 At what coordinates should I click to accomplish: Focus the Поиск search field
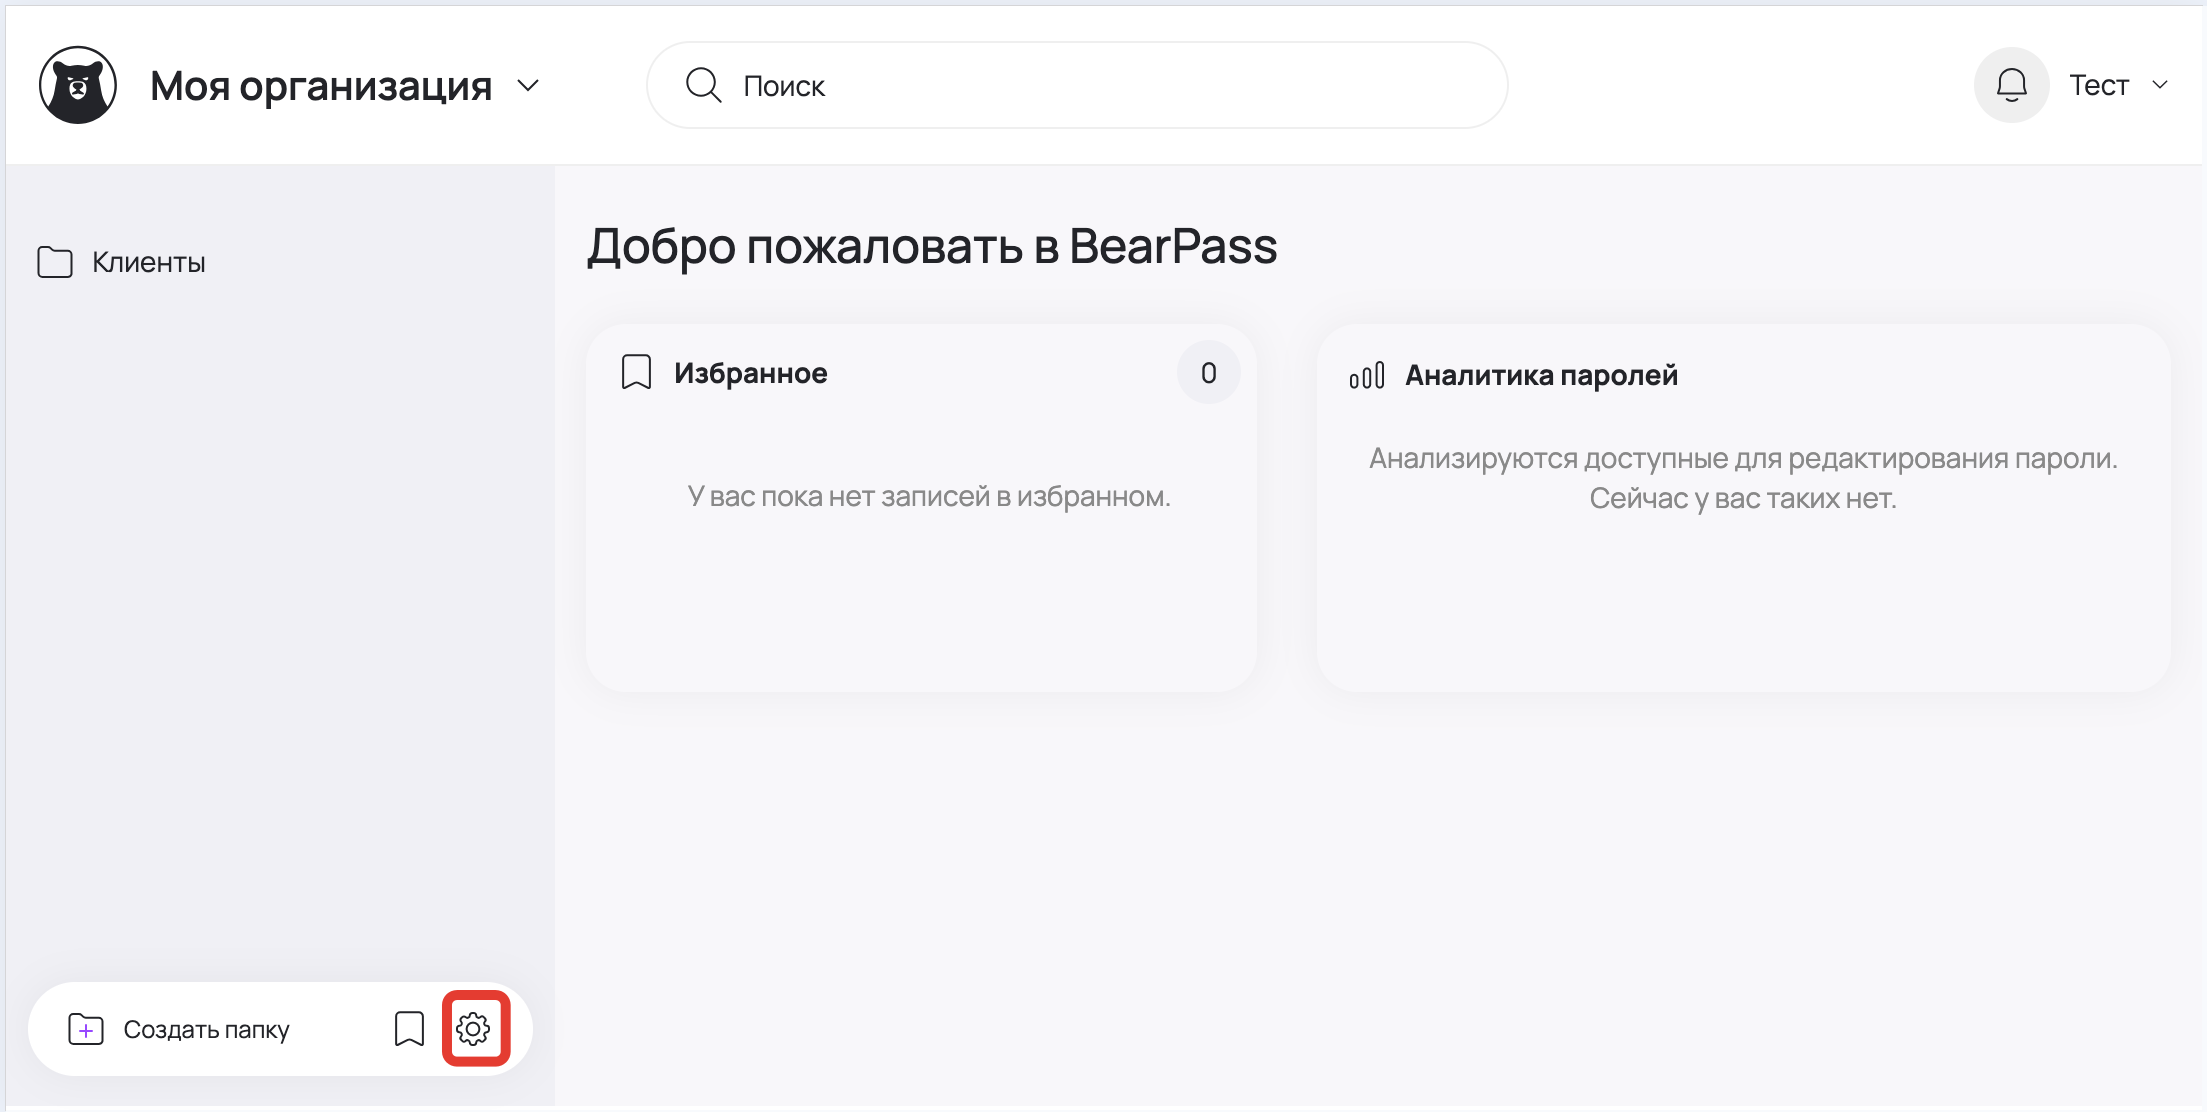tap(1100, 86)
